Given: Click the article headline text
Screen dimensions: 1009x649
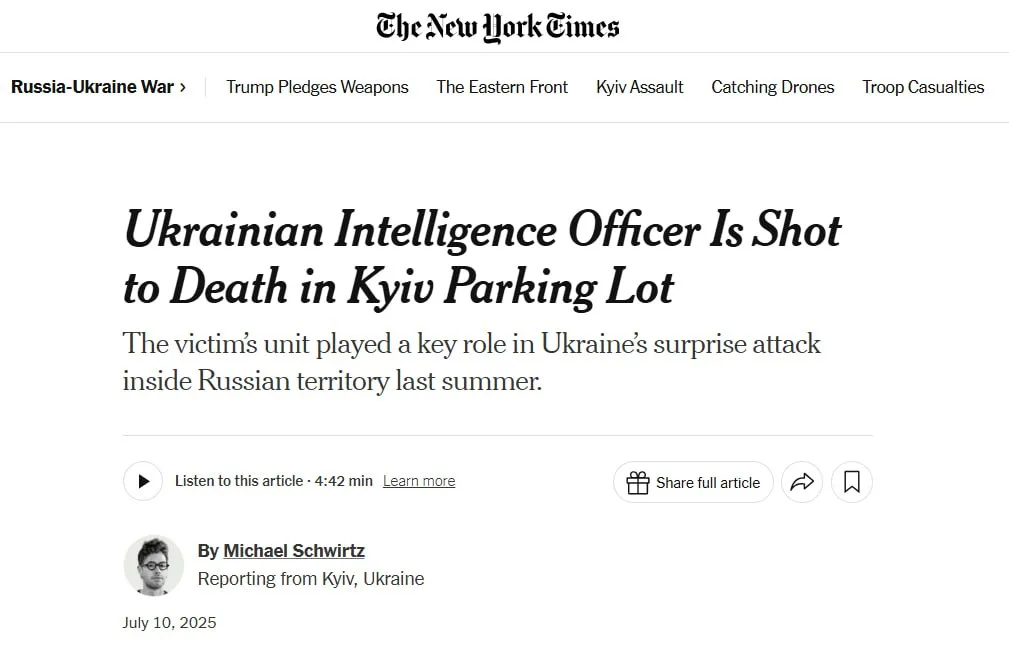Looking at the screenshot, I should coord(482,258).
